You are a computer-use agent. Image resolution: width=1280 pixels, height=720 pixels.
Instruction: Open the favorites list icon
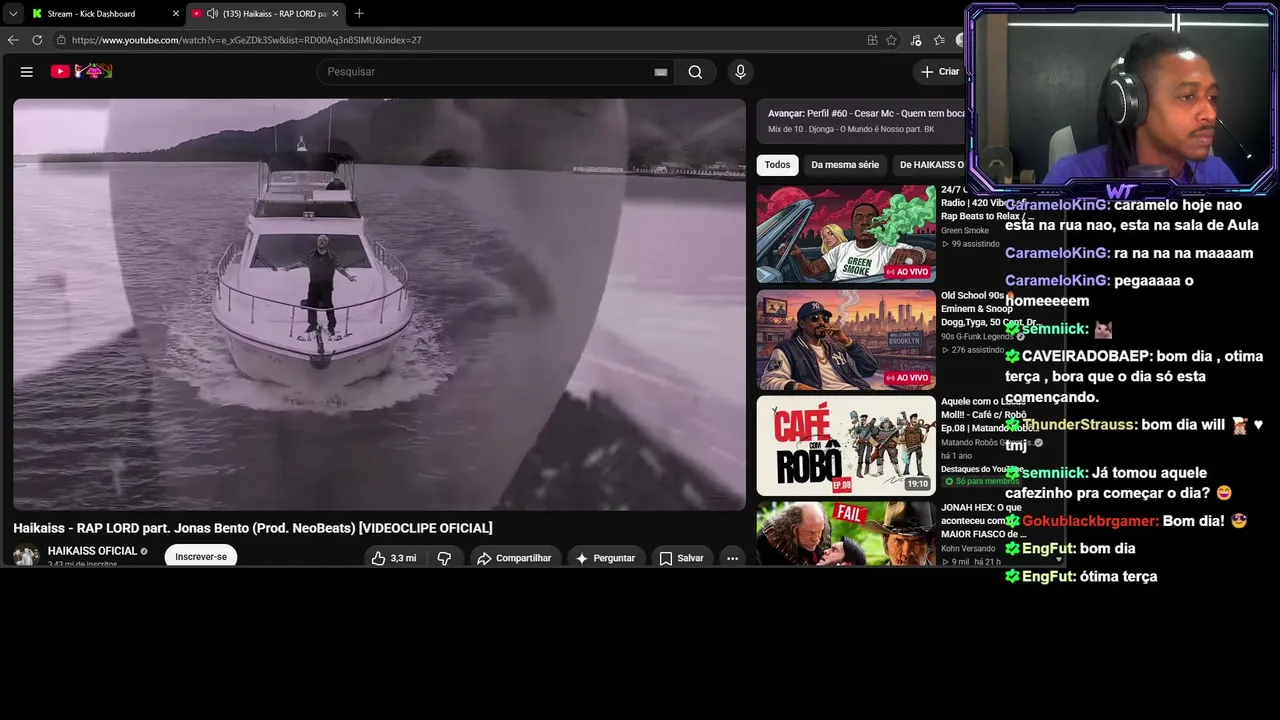939,40
